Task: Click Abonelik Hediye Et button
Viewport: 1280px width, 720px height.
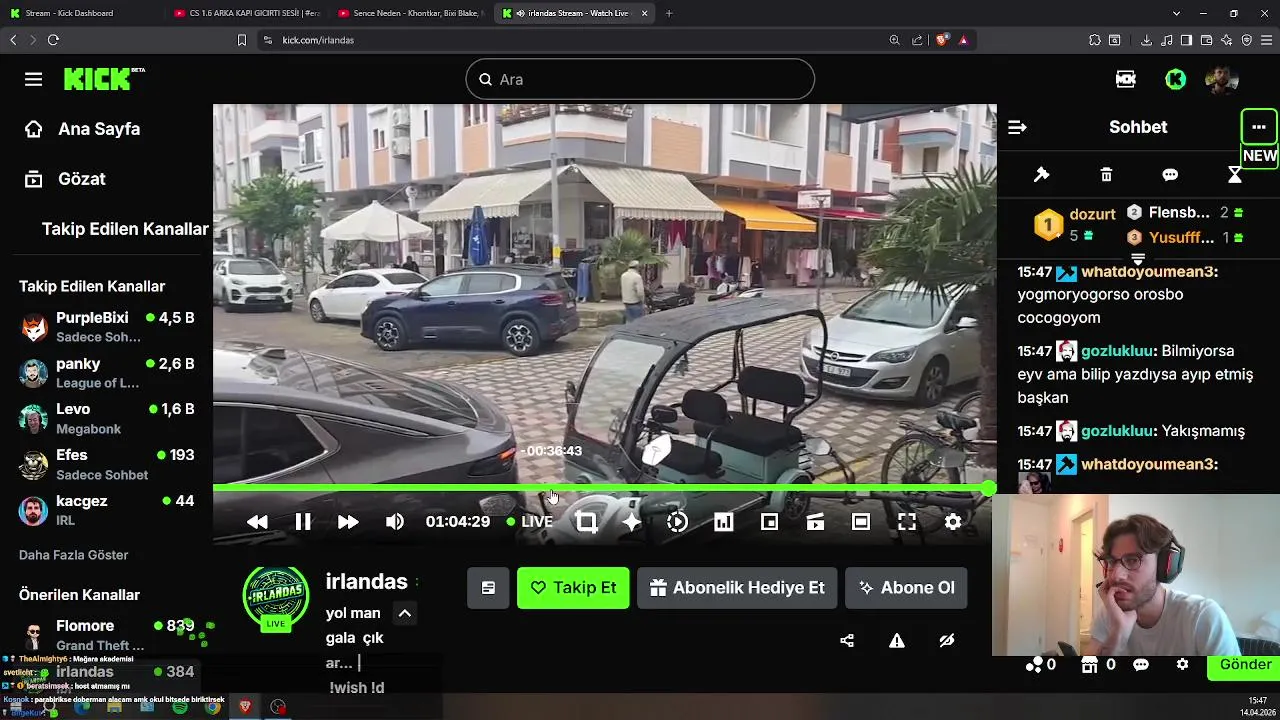Action: click(x=737, y=588)
